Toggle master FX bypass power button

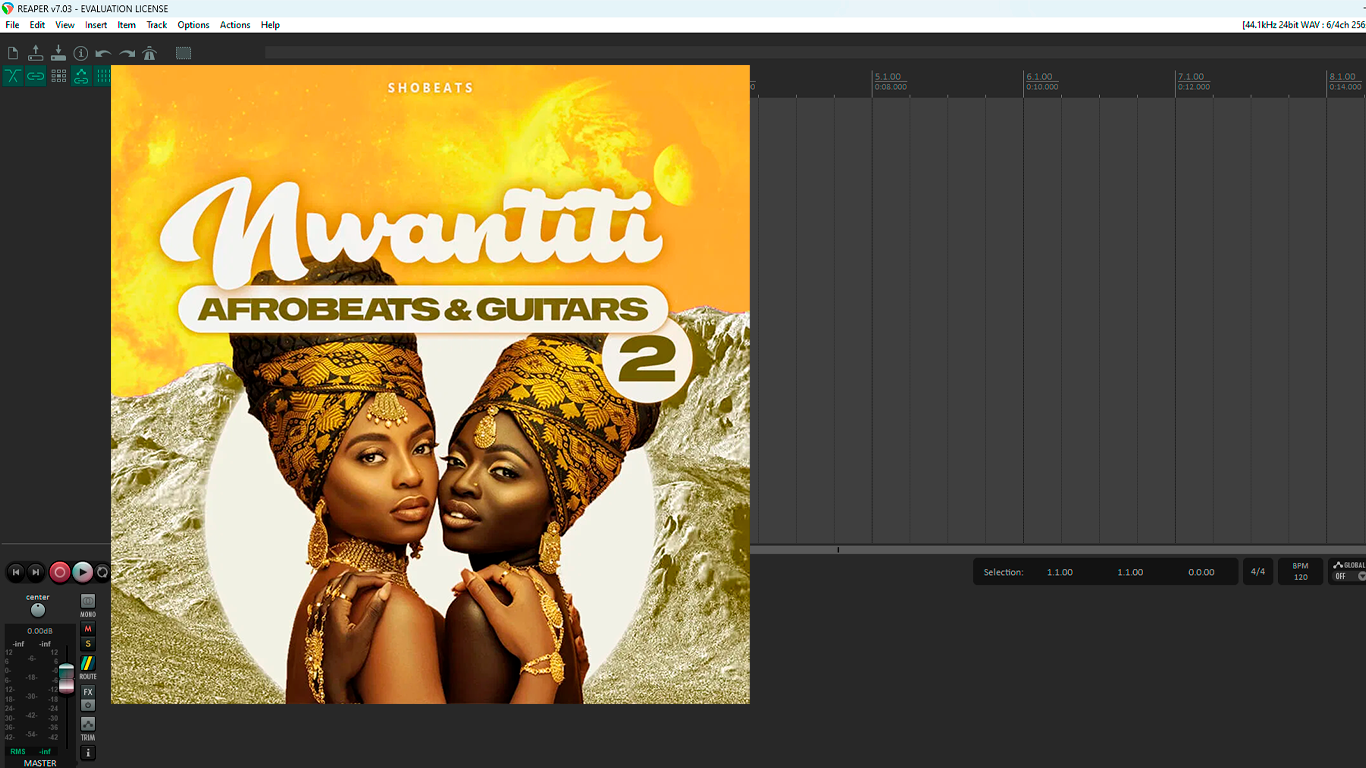(88, 705)
